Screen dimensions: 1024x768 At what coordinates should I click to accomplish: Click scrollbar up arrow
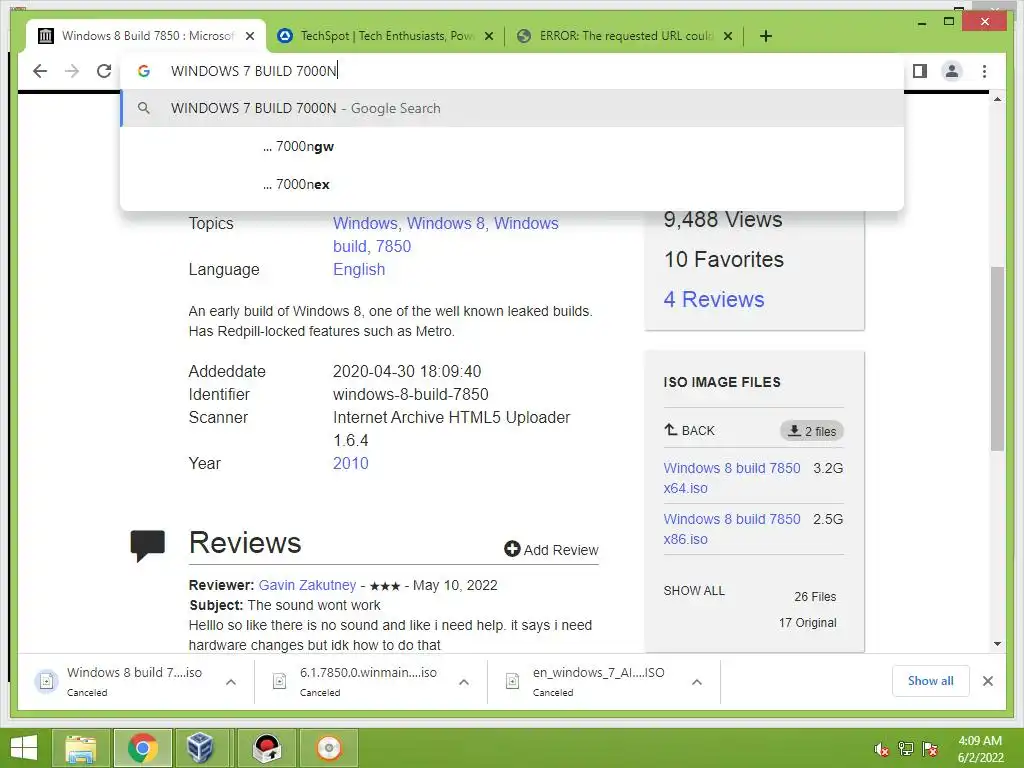[997, 99]
